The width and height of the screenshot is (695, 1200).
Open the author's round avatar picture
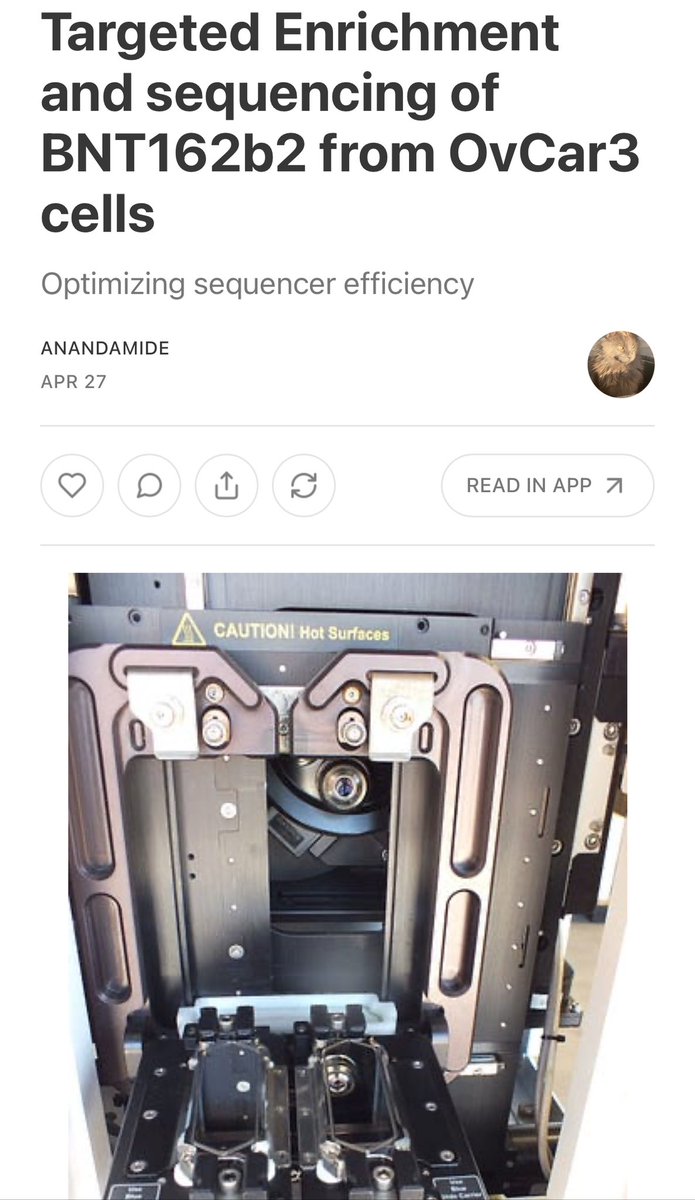[x=621, y=365]
